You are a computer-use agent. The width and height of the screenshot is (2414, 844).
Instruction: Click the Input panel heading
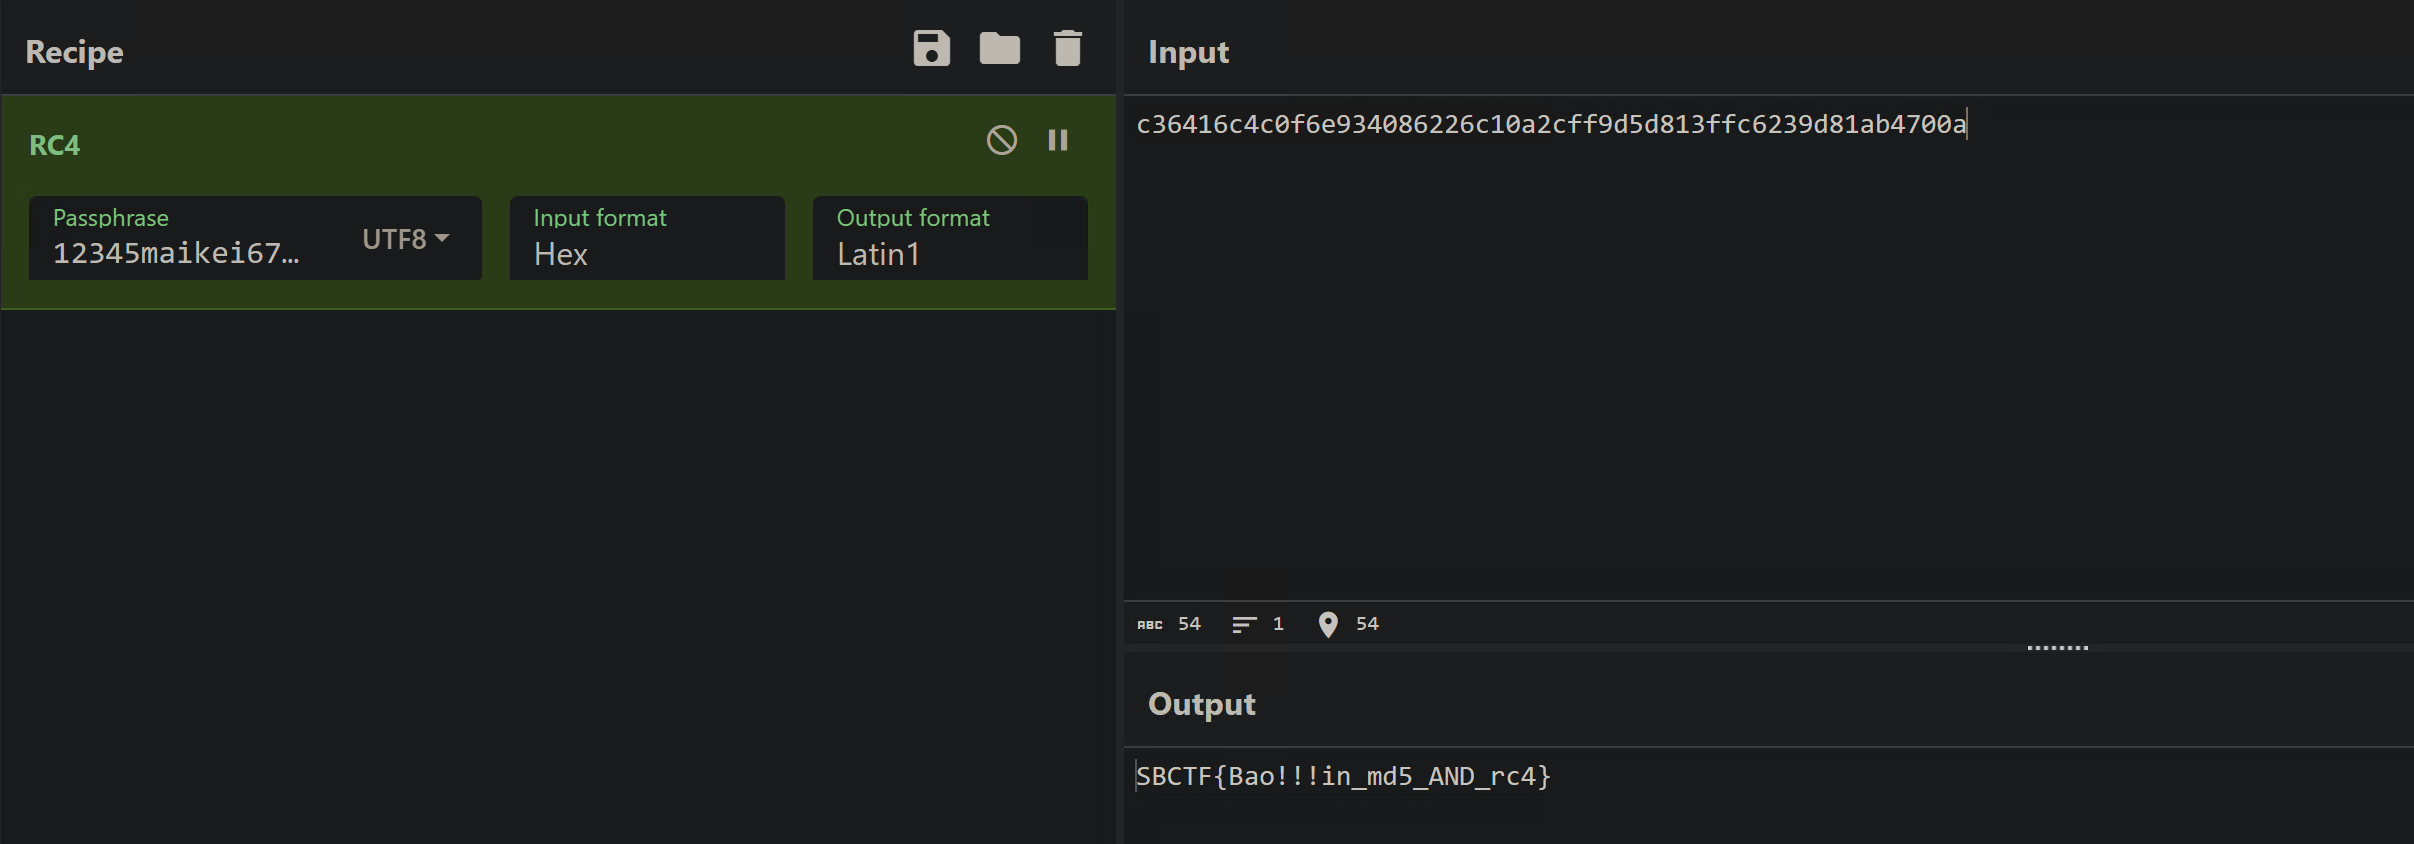(x=1188, y=52)
